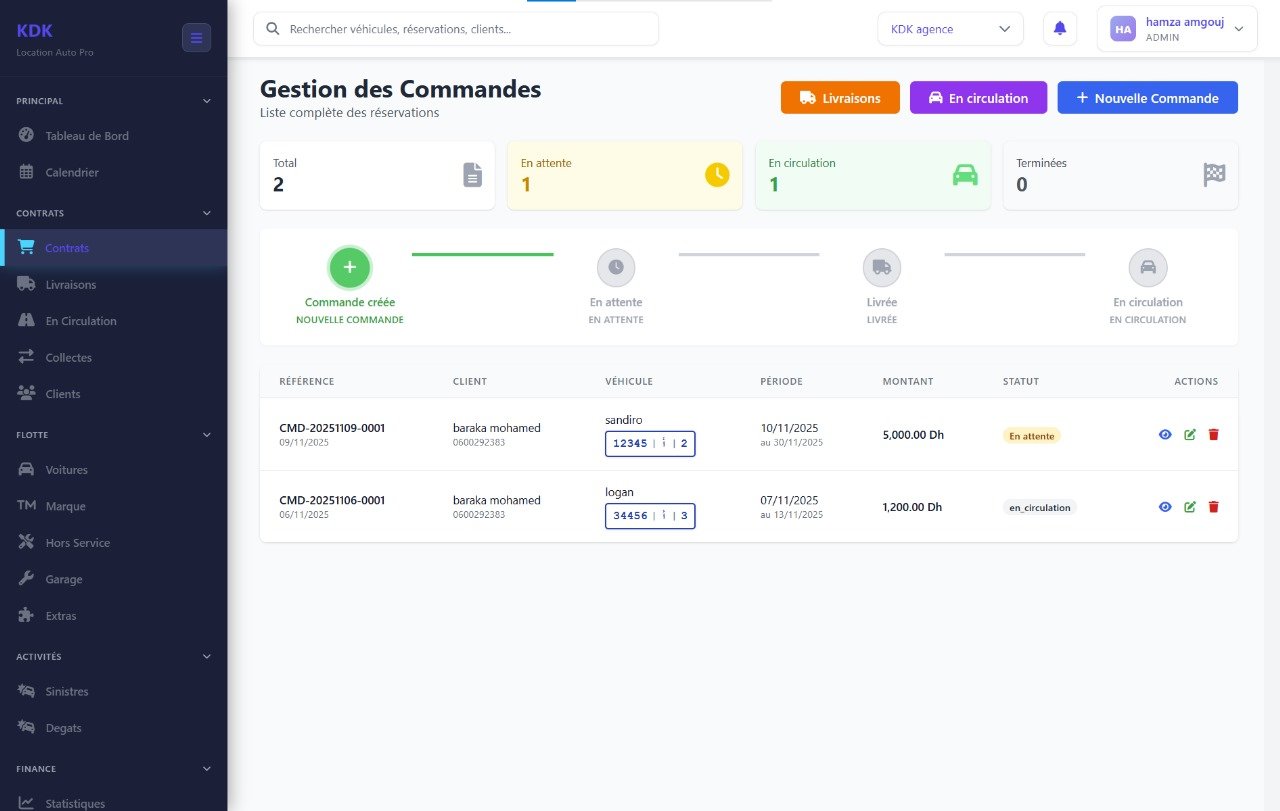1280x811 pixels.
Task: Select the Collectes icon
Action: 25,357
